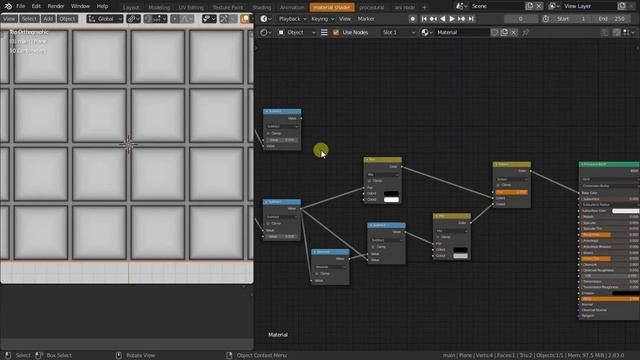Switch to the Modeling workspace tab
Screen dimensions: 640x360
click(159, 7)
